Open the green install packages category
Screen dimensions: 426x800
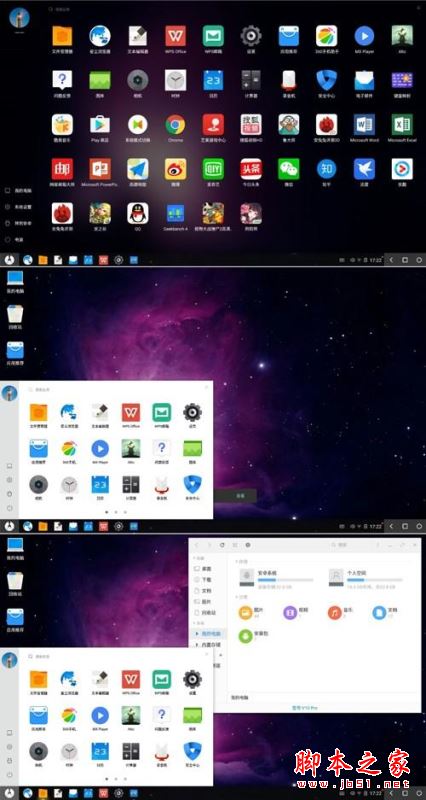(245, 636)
